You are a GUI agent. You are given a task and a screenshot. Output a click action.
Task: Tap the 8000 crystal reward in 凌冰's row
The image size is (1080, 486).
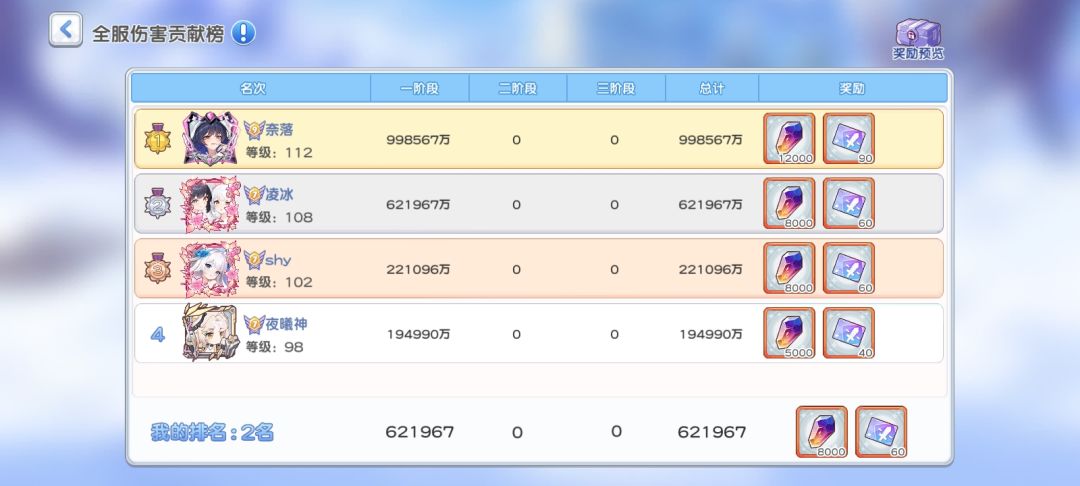(789, 203)
